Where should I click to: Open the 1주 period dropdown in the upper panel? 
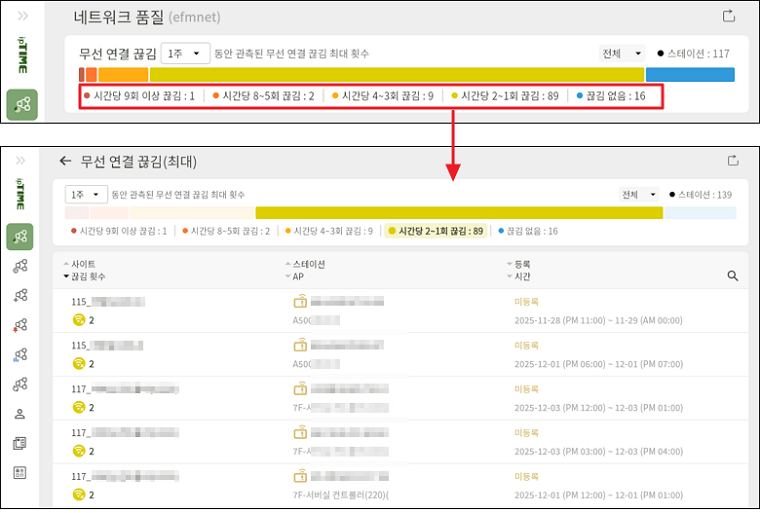pos(184,53)
